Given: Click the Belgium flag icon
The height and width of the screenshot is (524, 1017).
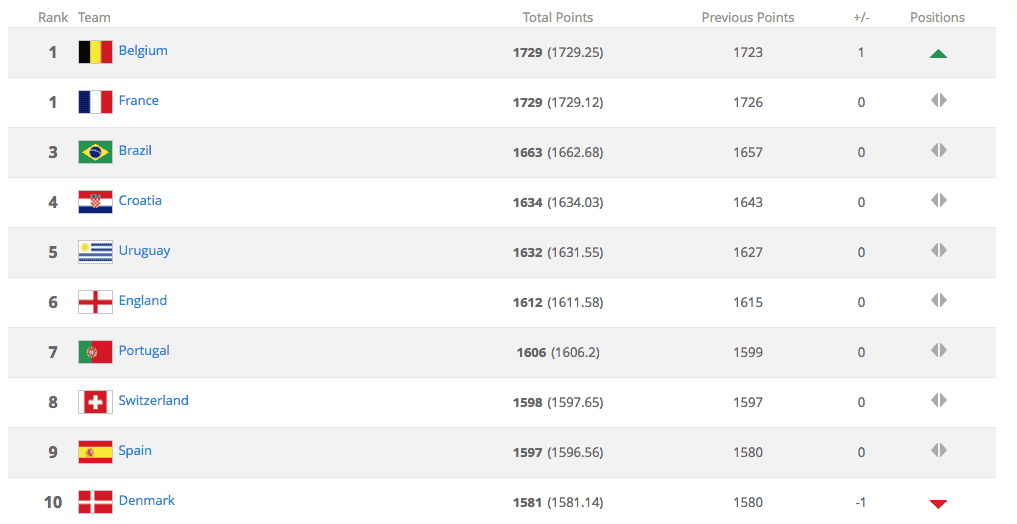Looking at the screenshot, I should pos(95,52).
